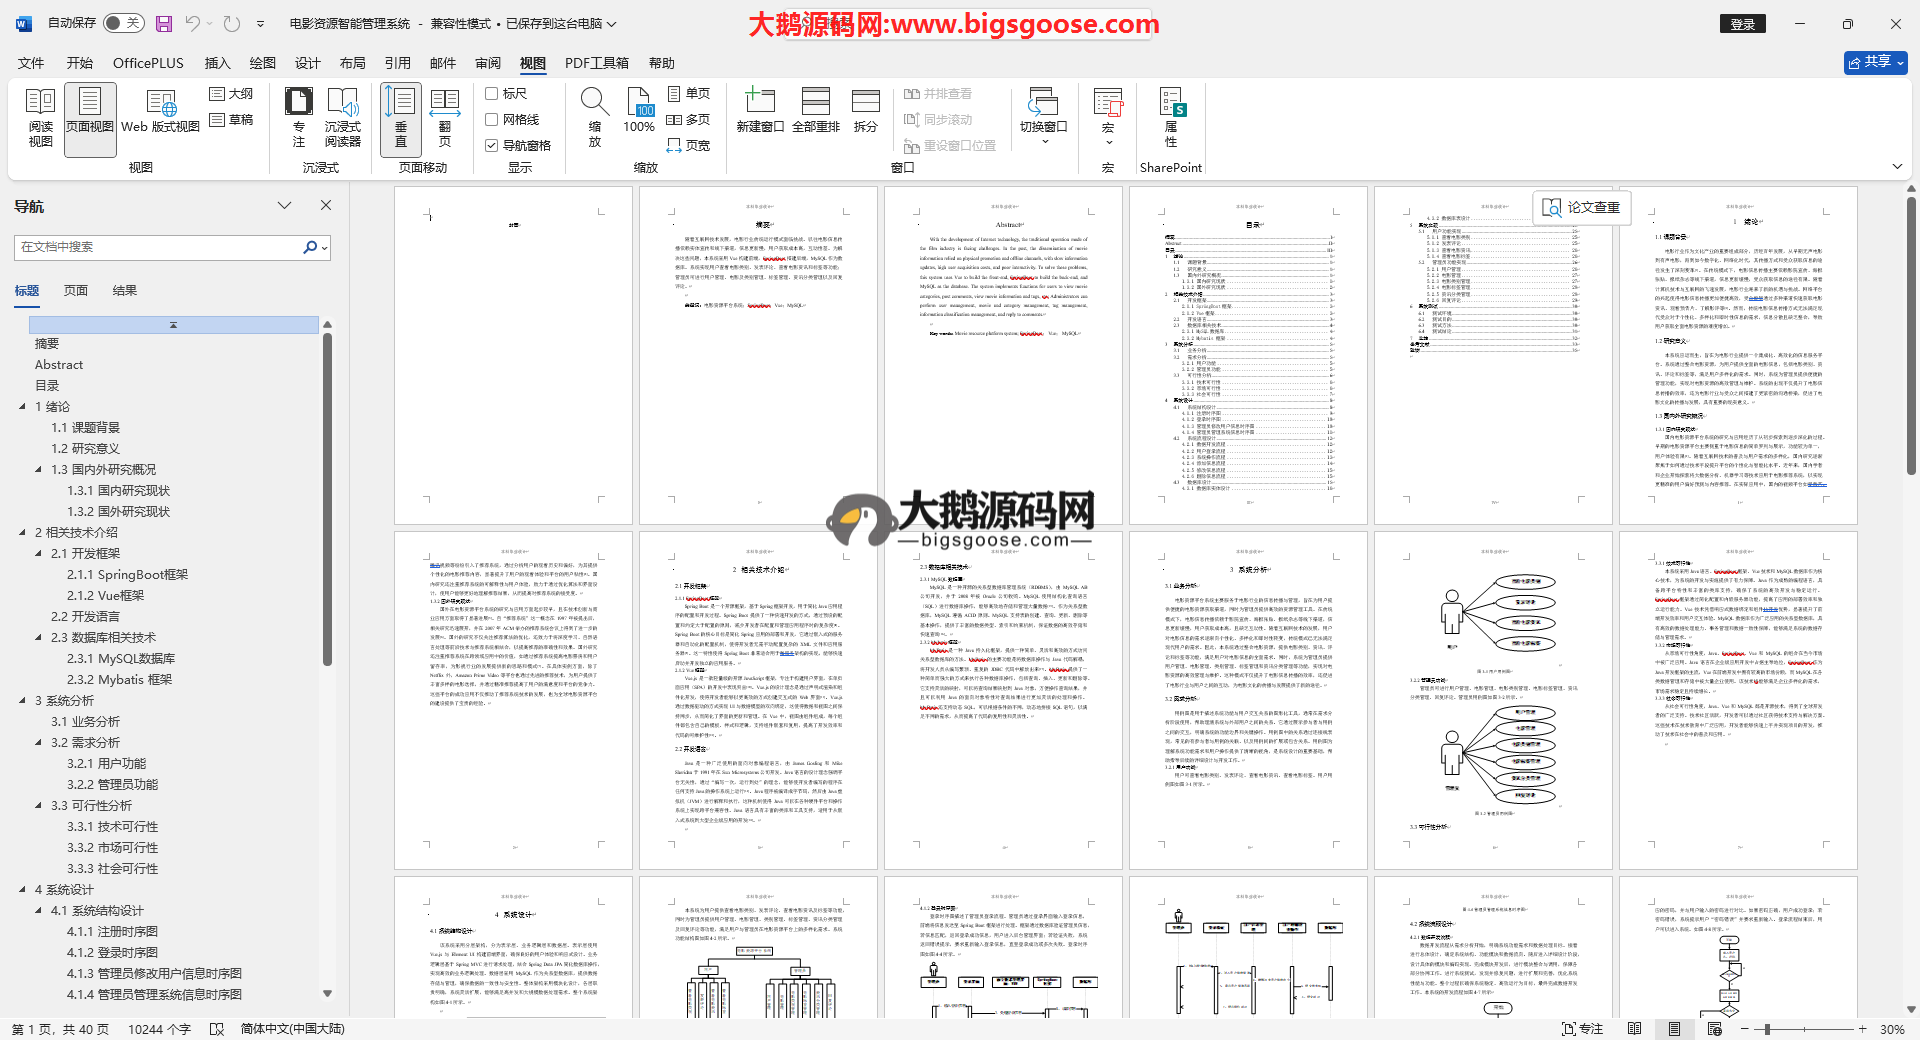The height and width of the screenshot is (1040, 1920).
Task: Open a New Window (新建窗口)
Action: click(x=759, y=111)
